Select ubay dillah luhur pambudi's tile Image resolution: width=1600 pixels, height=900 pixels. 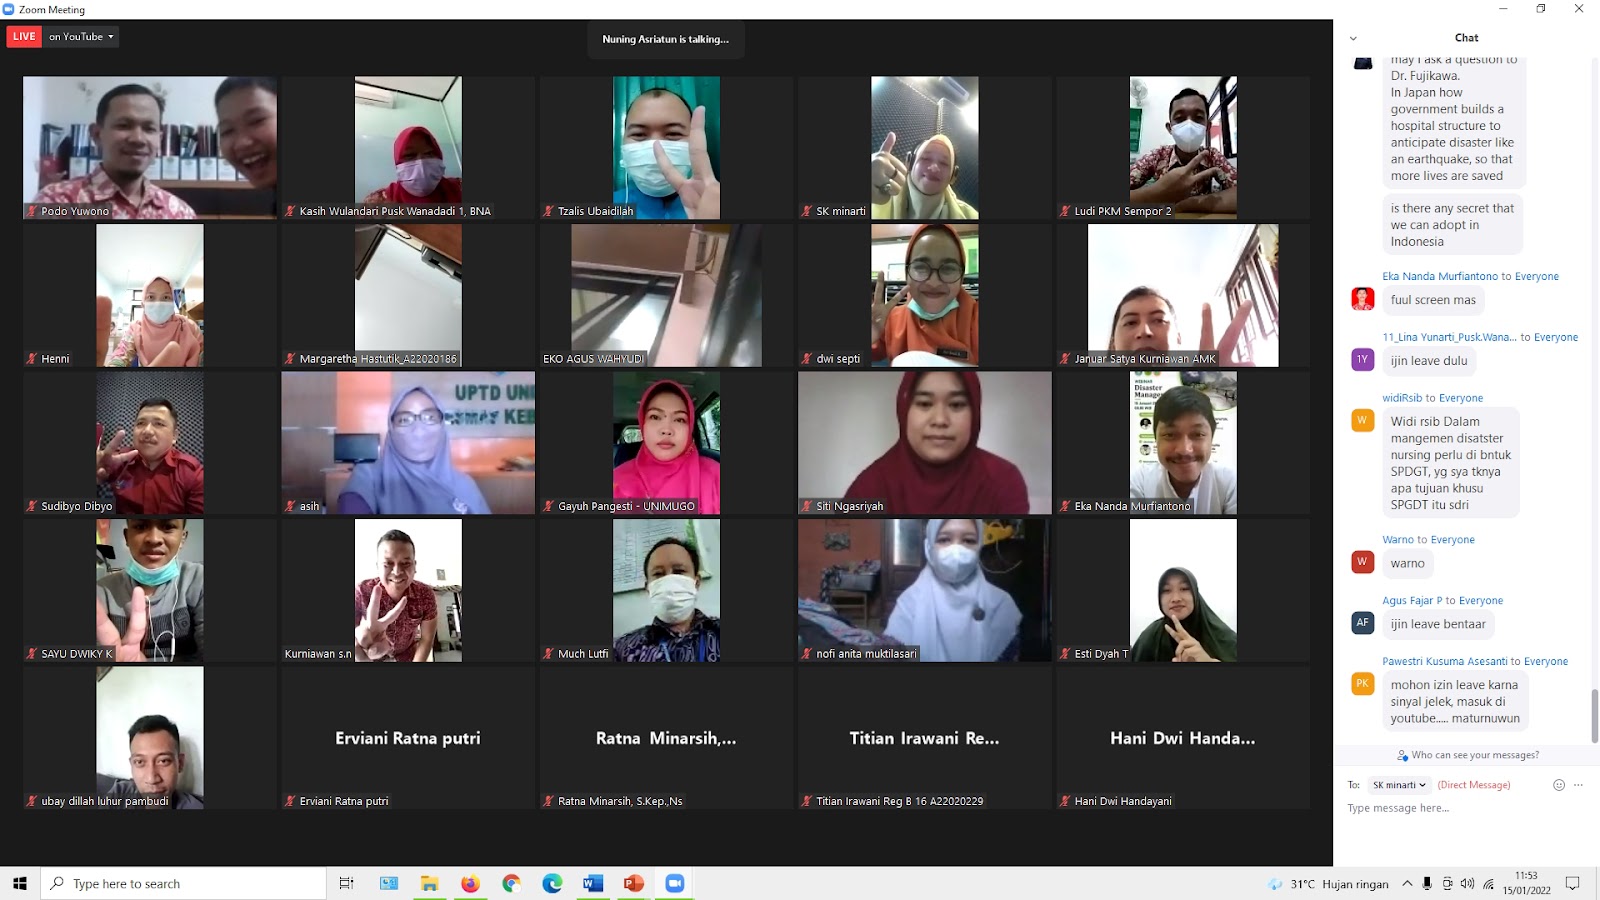[150, 738]
